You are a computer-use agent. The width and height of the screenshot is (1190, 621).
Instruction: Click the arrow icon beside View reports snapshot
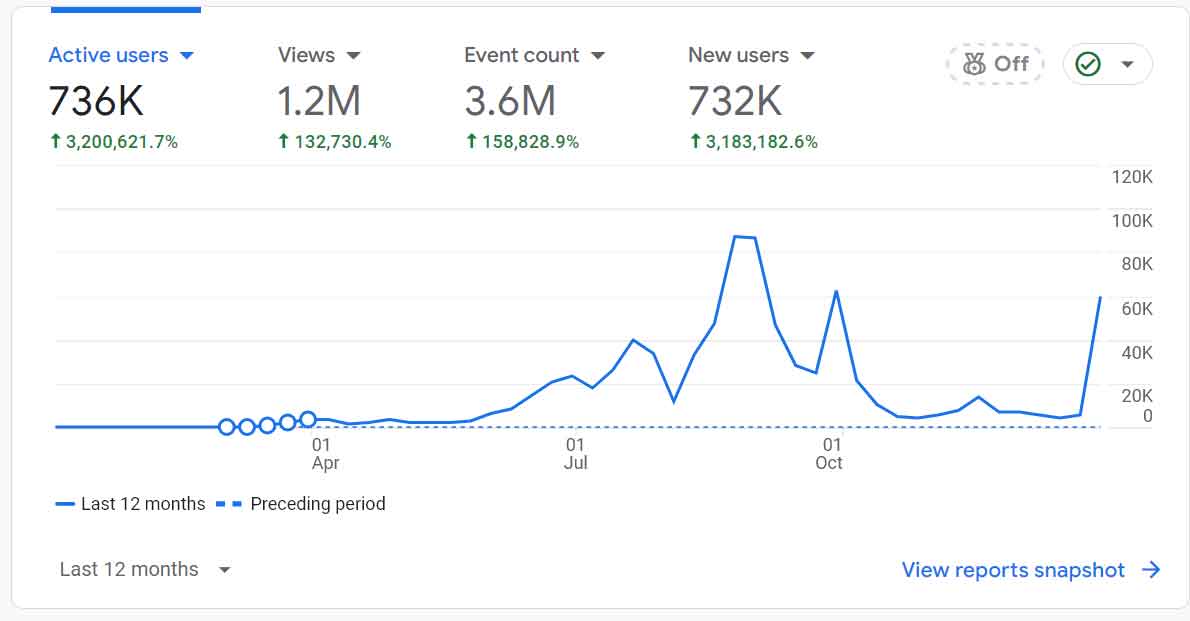tap(1151, 570)
